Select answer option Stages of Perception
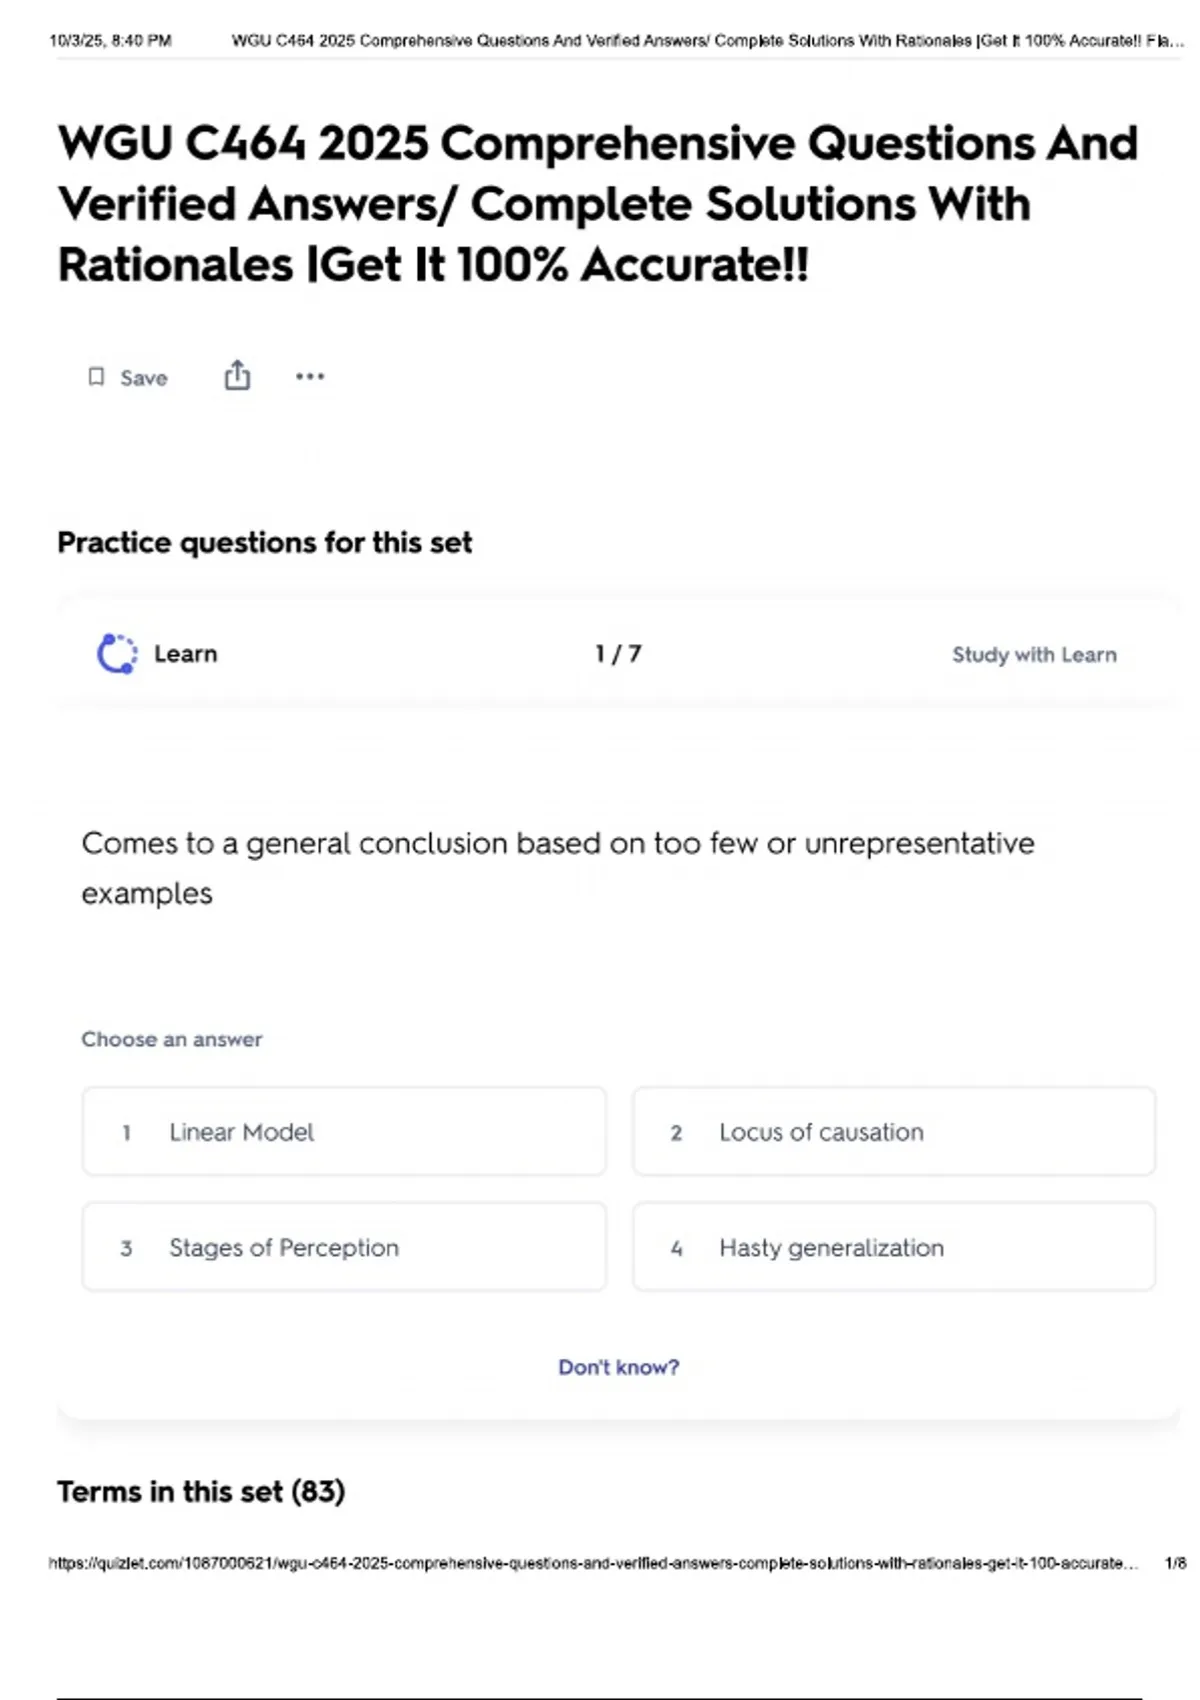The image size is (1200, 1700). 344,1247
